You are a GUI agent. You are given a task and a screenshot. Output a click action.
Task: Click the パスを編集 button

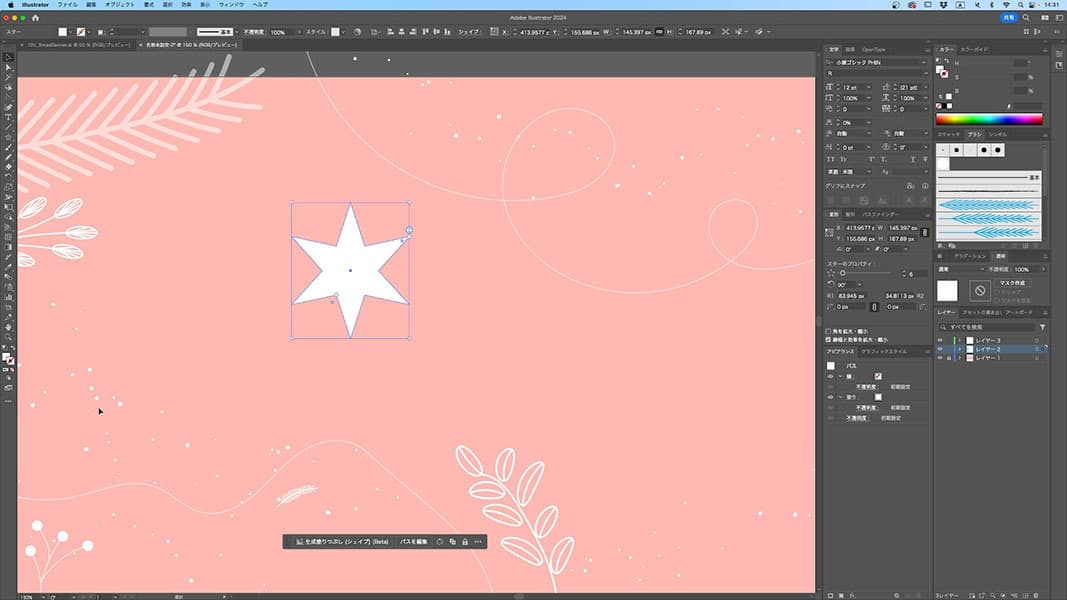pyautogui.click(x=413, y=541)
